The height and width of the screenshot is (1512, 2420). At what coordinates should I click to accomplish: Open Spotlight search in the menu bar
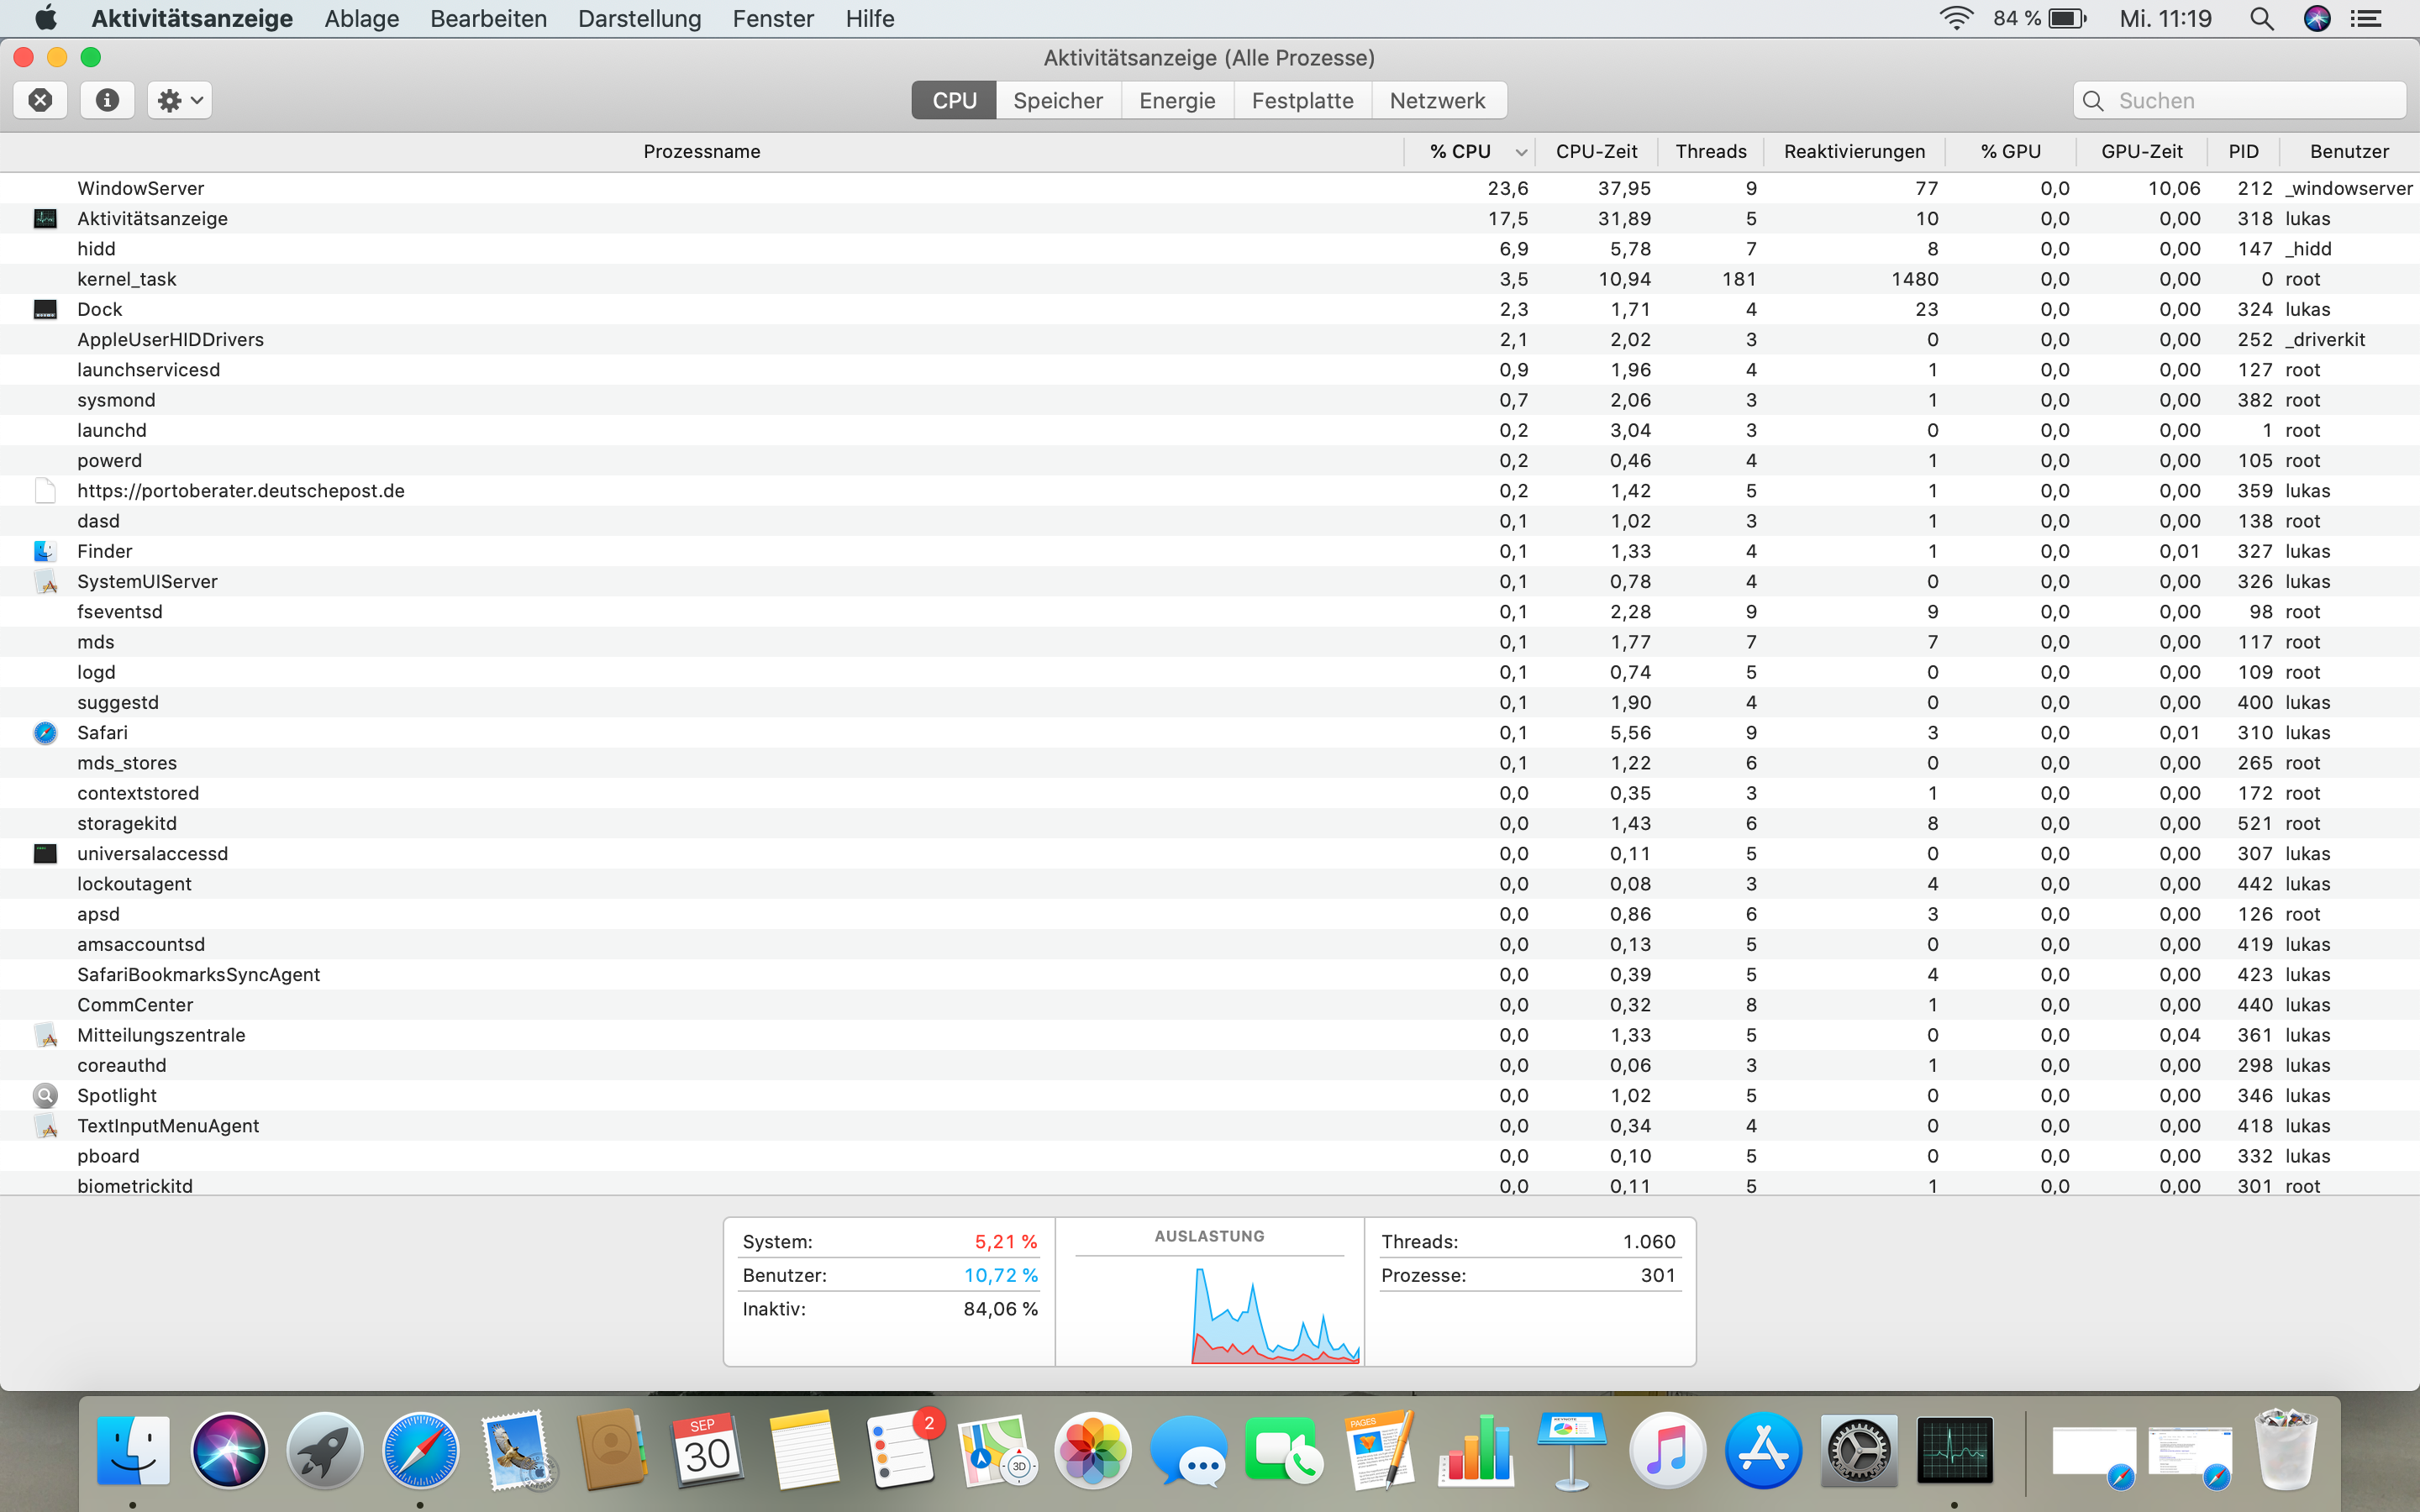(x=2261, y=18)
